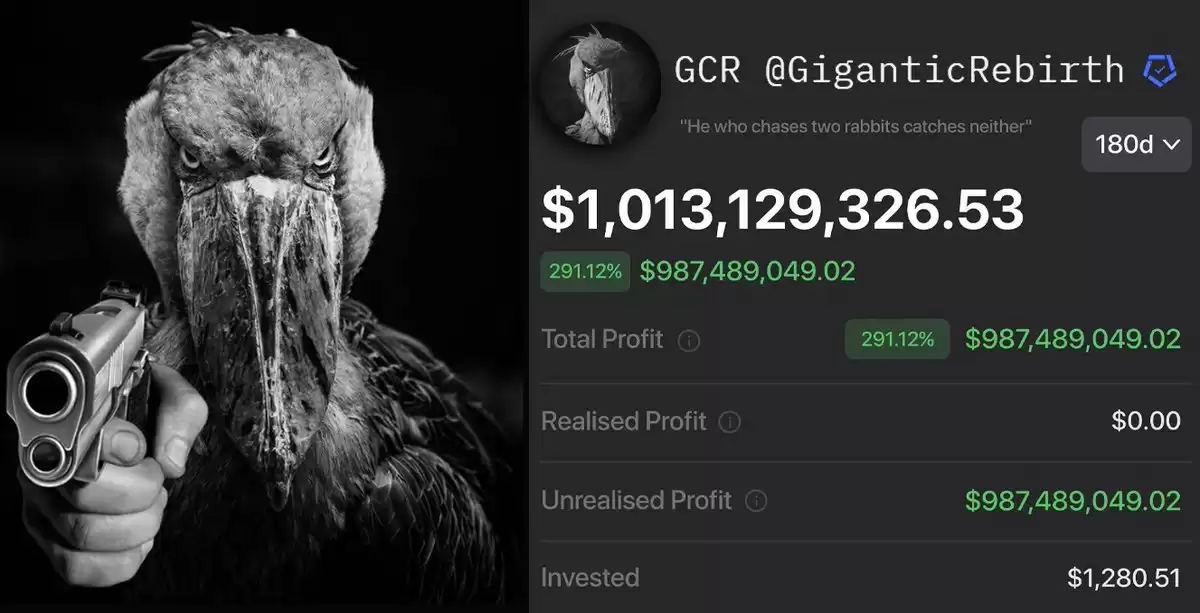Click the $1,013,129,326.53 portfolio balance

point(782,210)
